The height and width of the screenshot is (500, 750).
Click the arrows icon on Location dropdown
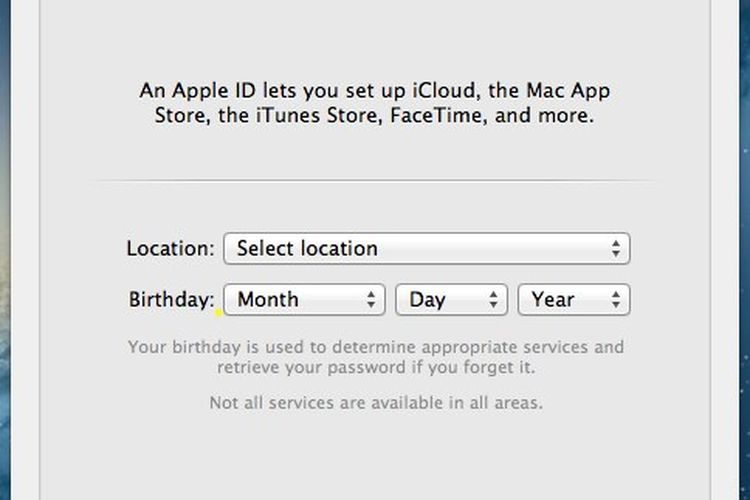(x=616, y=248)
